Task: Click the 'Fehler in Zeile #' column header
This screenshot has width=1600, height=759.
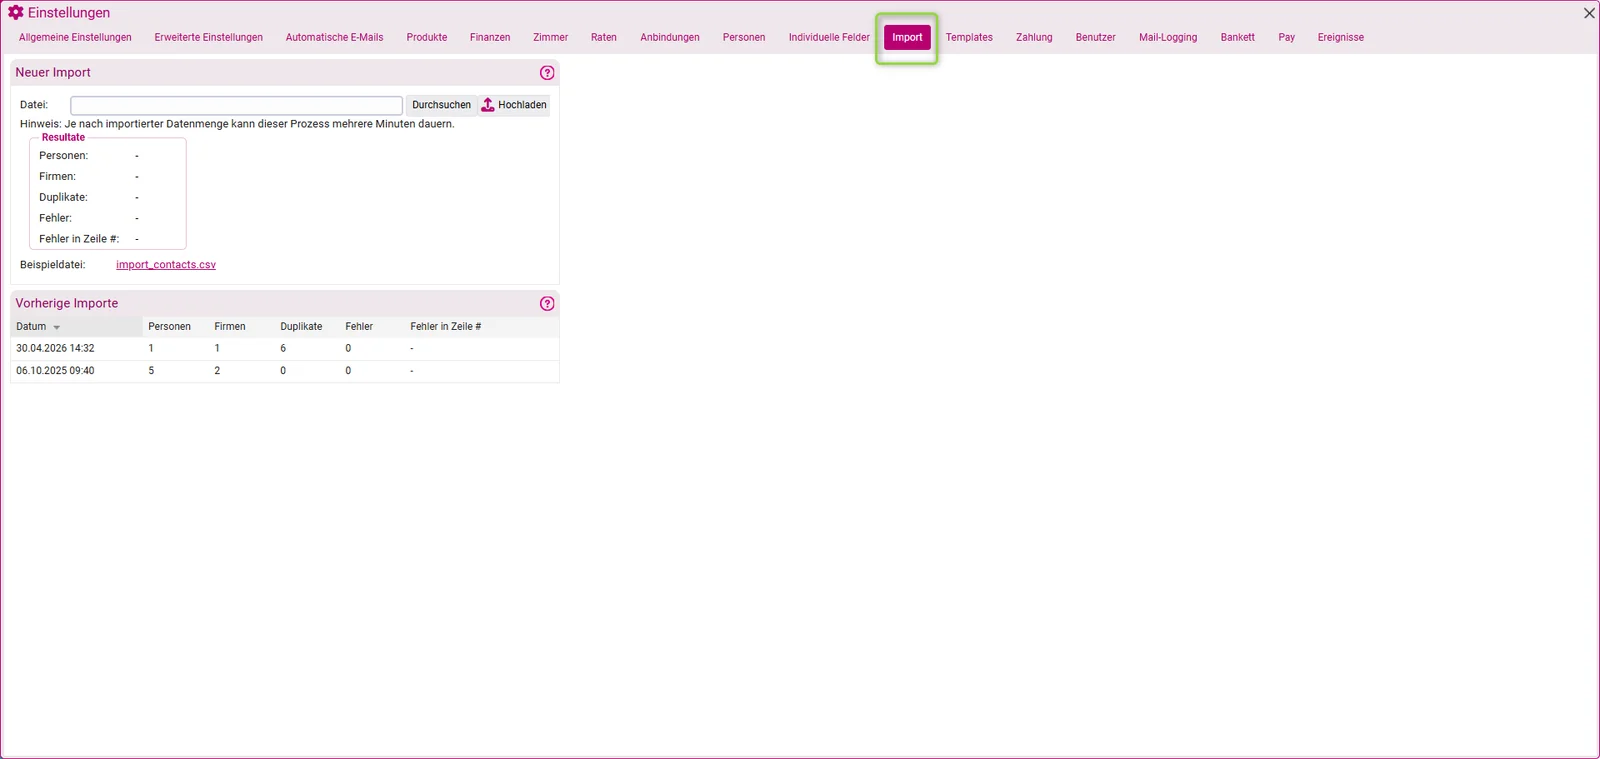Action: pyautogui.click(x=446, y=327)
